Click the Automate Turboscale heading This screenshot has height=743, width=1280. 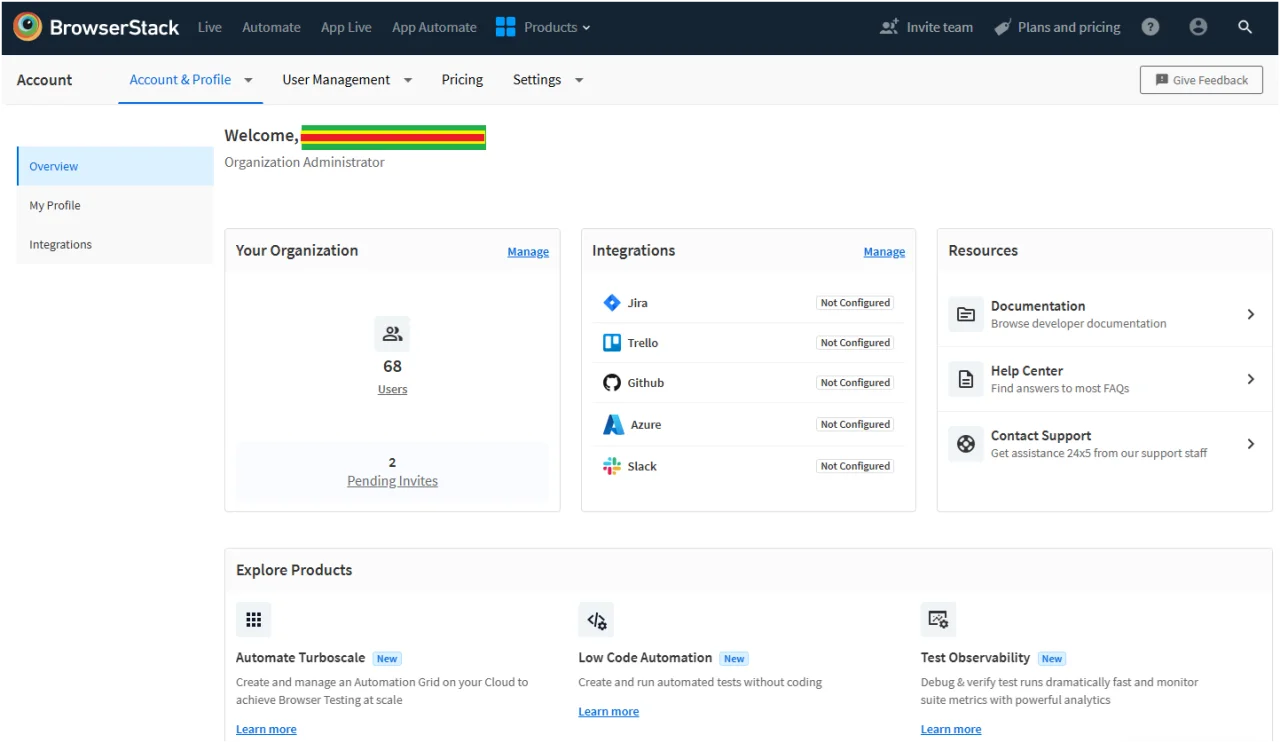pyautogui.click(x=300, y=658)
